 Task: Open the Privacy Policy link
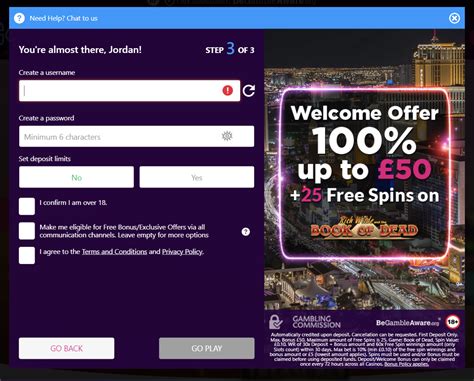point(182,252)
